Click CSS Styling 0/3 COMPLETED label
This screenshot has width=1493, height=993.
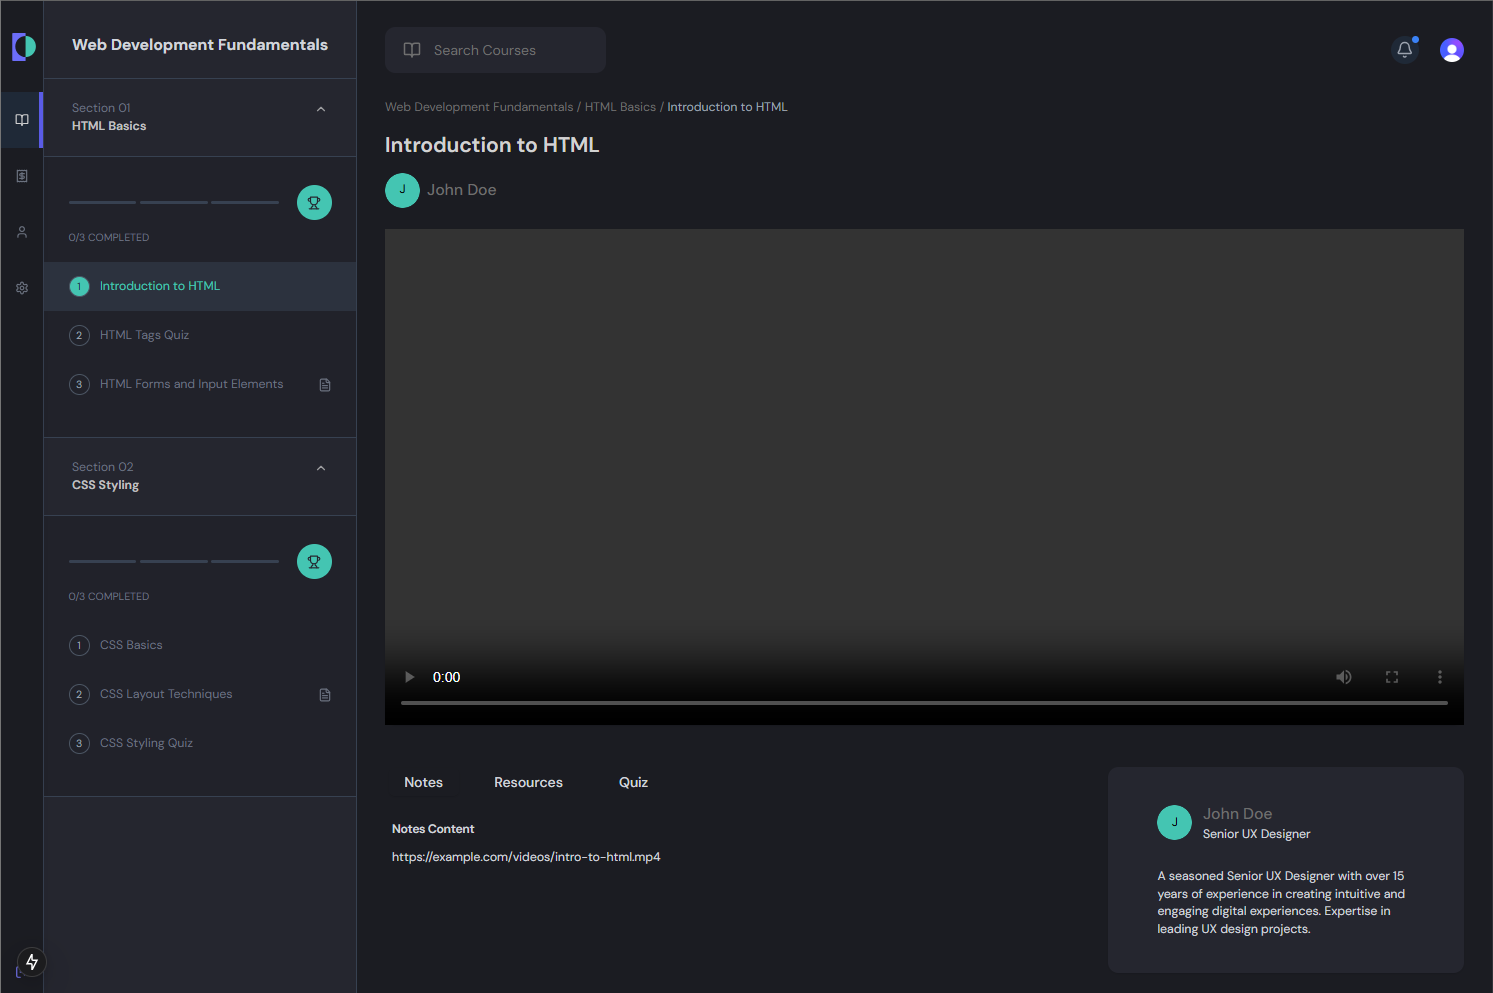[x=109, y=597]
